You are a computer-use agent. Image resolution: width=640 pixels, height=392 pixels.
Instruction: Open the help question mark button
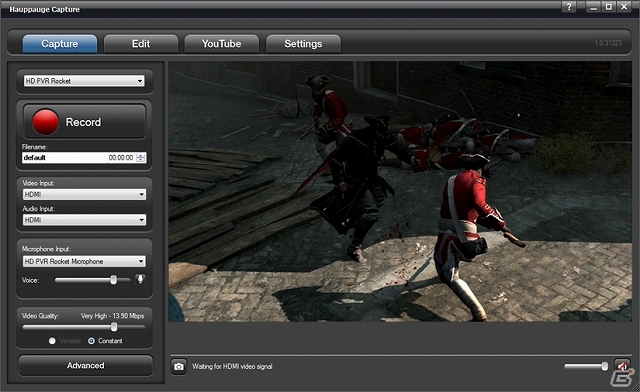pos(569,7)
